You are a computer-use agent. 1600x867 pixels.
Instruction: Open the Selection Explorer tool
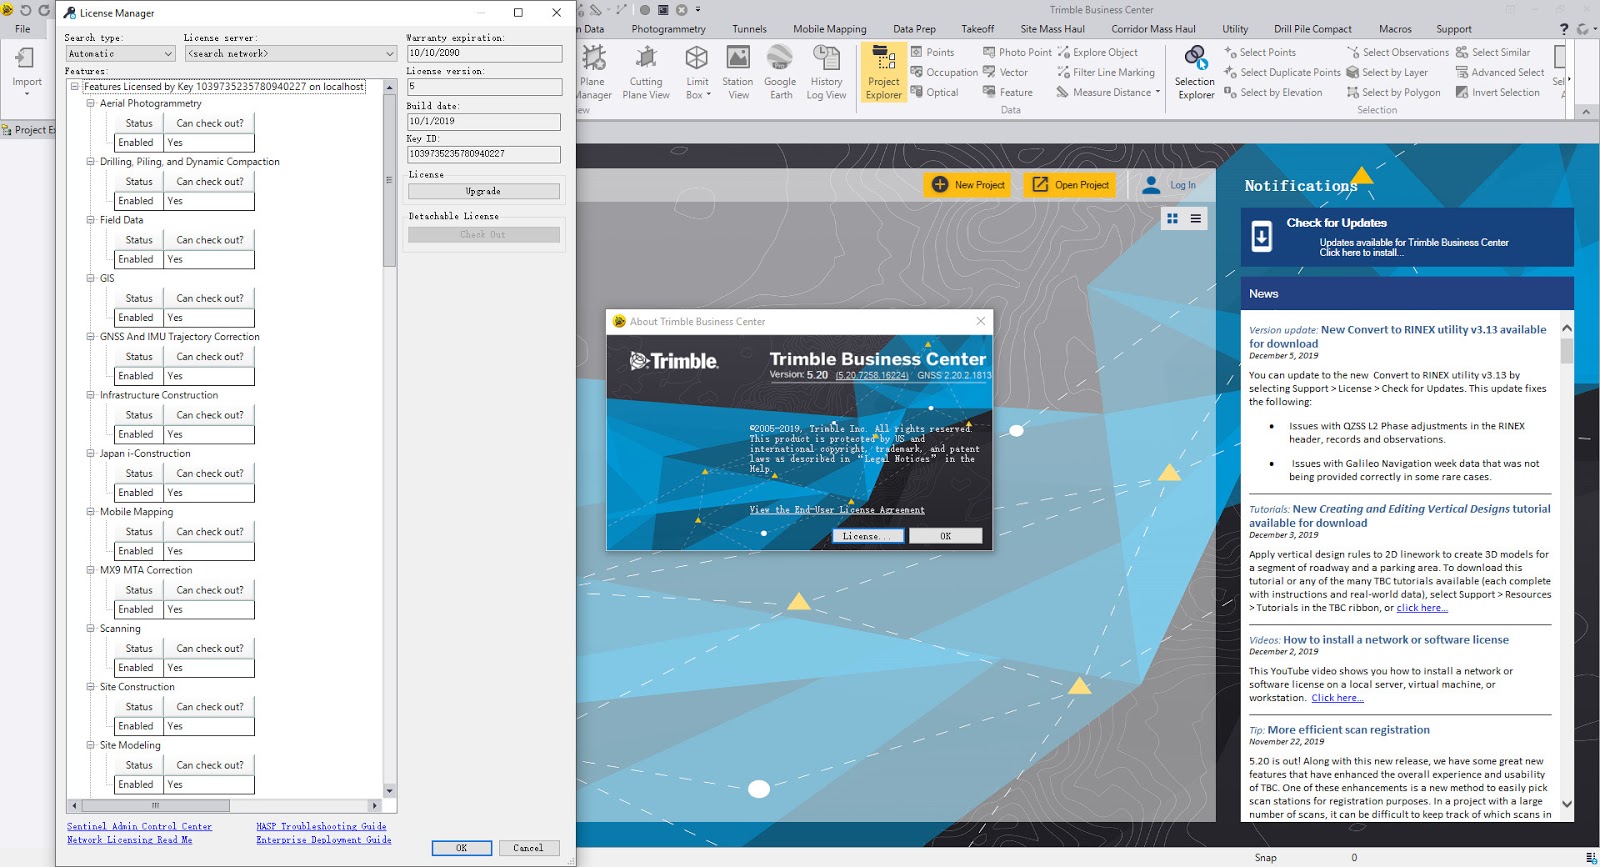(x=1195, y=72)
